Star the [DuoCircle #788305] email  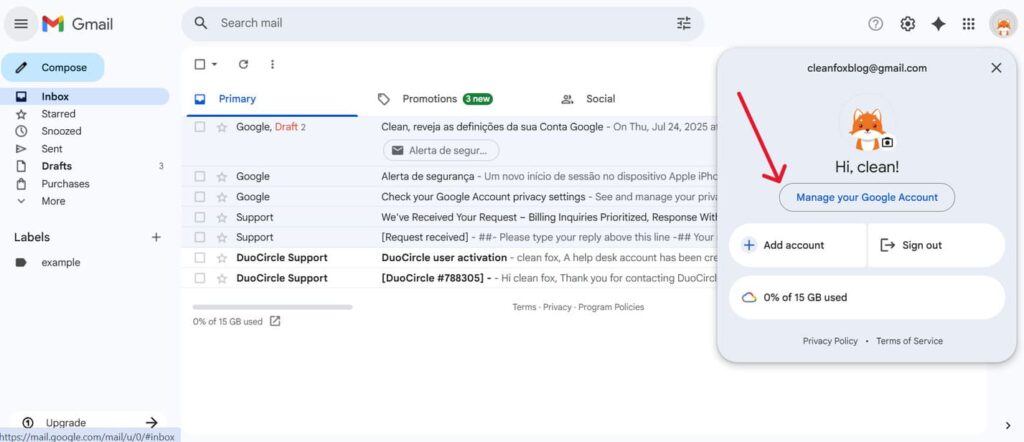tap(221, 278)
